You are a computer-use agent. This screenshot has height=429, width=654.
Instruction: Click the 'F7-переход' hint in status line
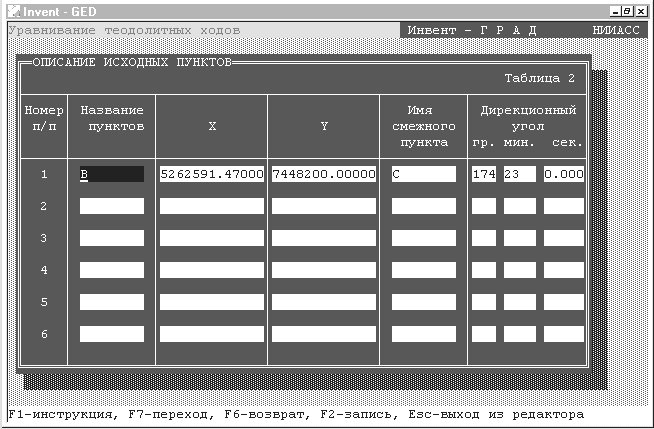tap(168, 415)
